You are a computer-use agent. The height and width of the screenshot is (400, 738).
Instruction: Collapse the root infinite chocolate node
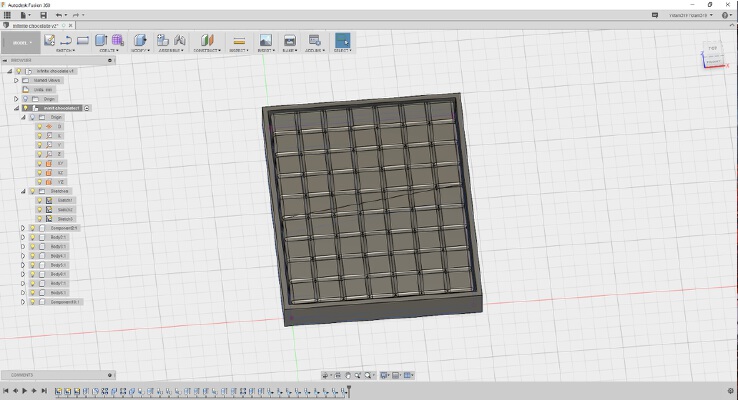(x=9, y=71)
